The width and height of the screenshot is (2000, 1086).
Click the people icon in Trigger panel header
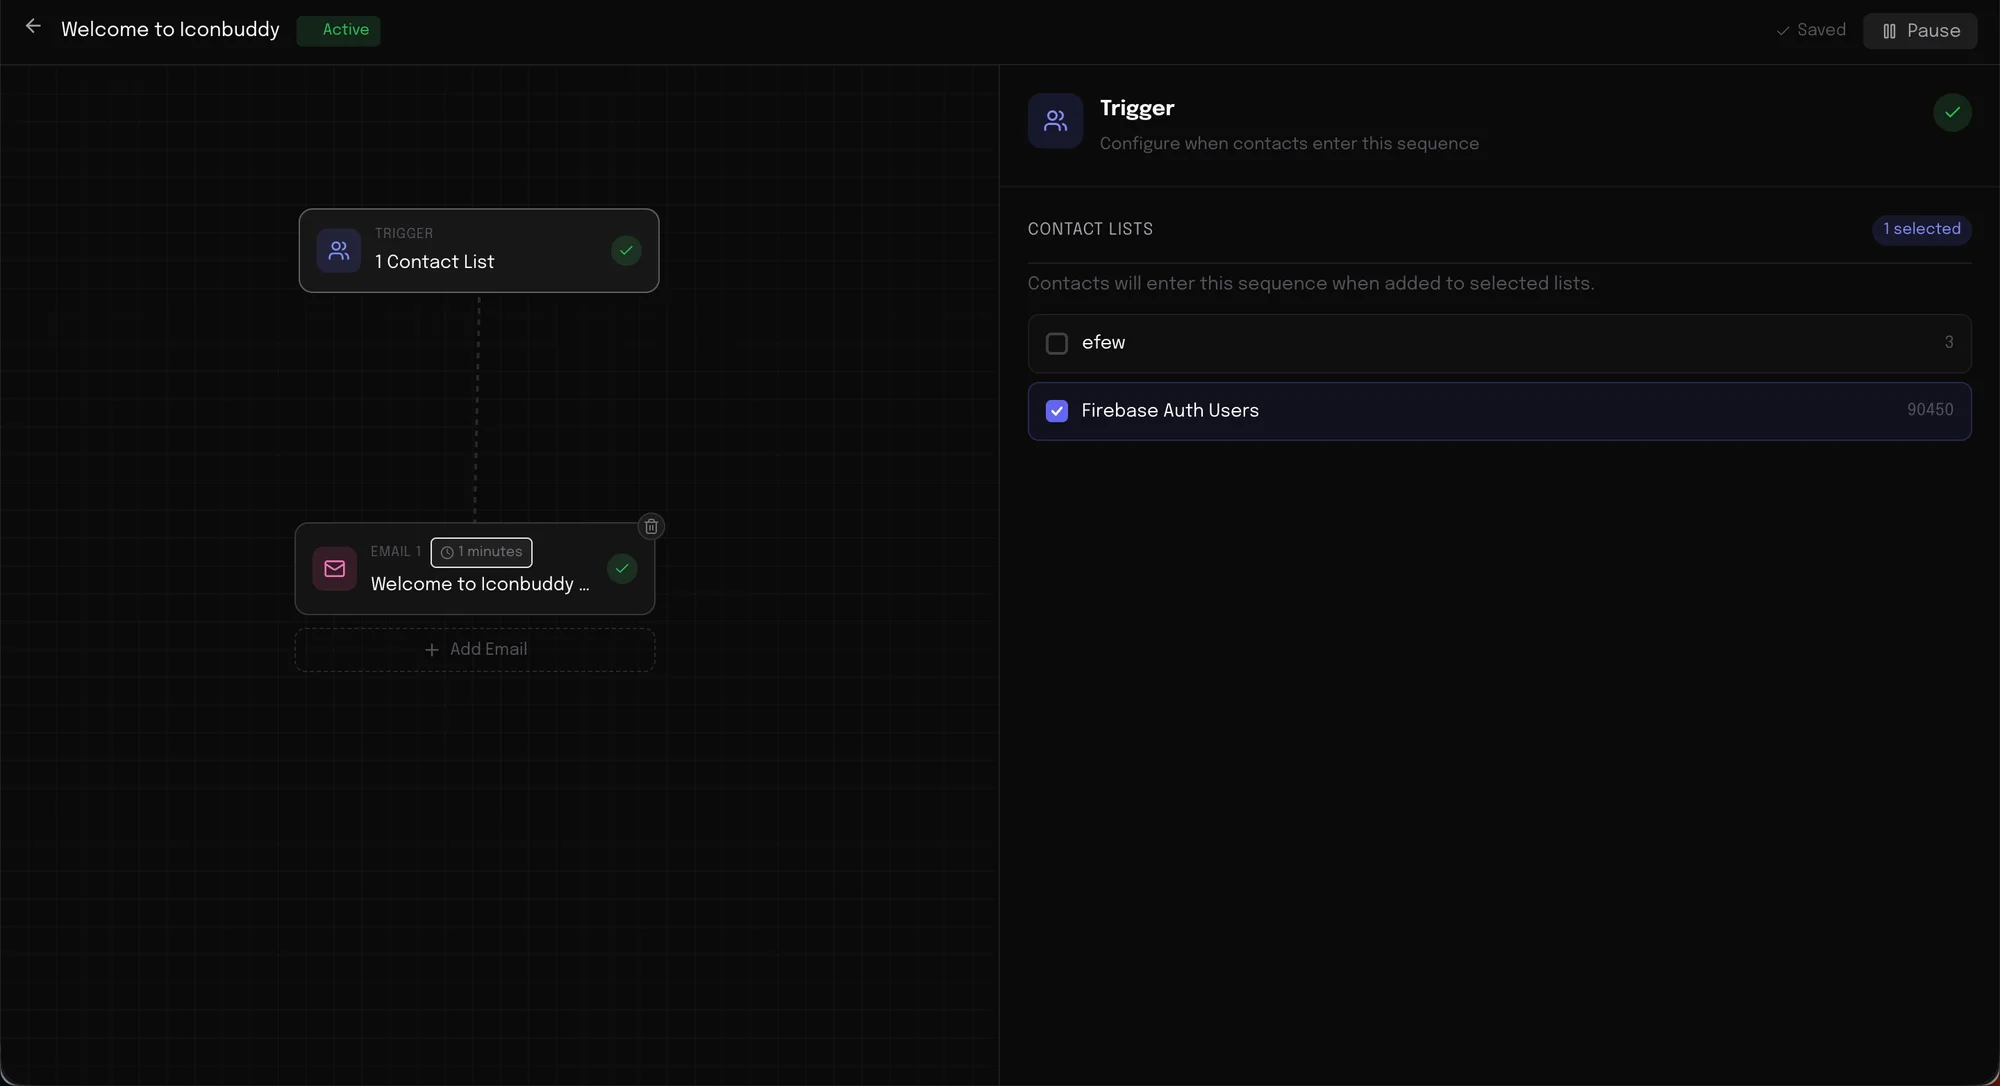[x=1055, y=121]
